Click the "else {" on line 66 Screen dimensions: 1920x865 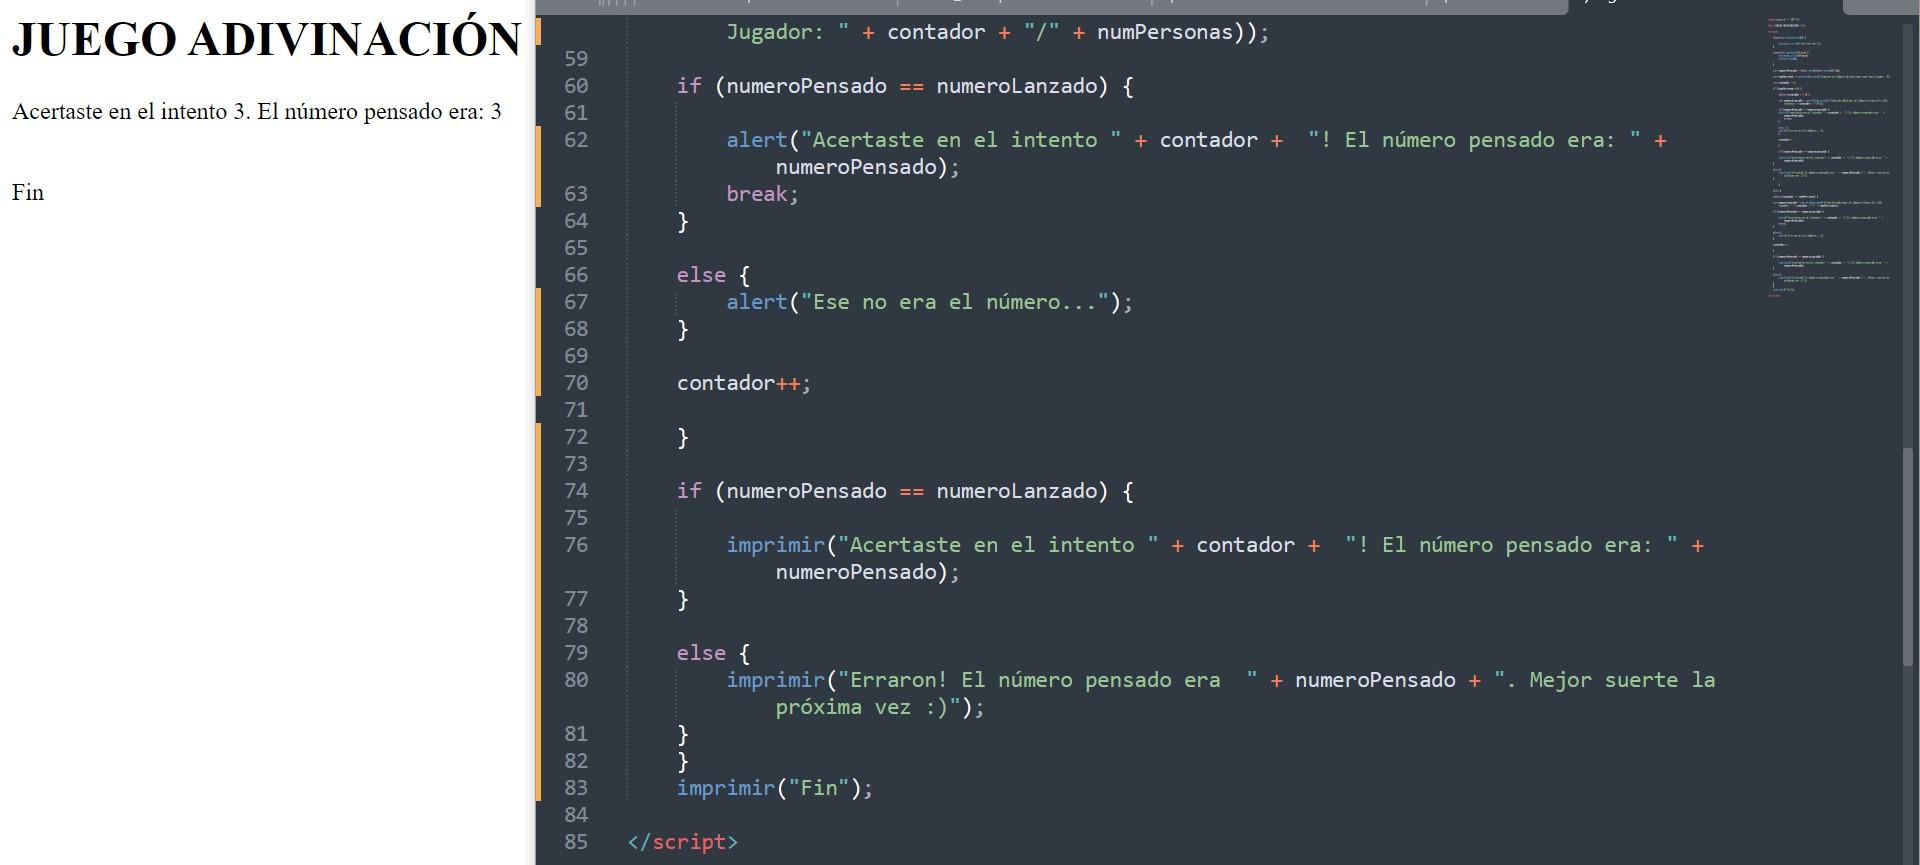pos(713,275)
